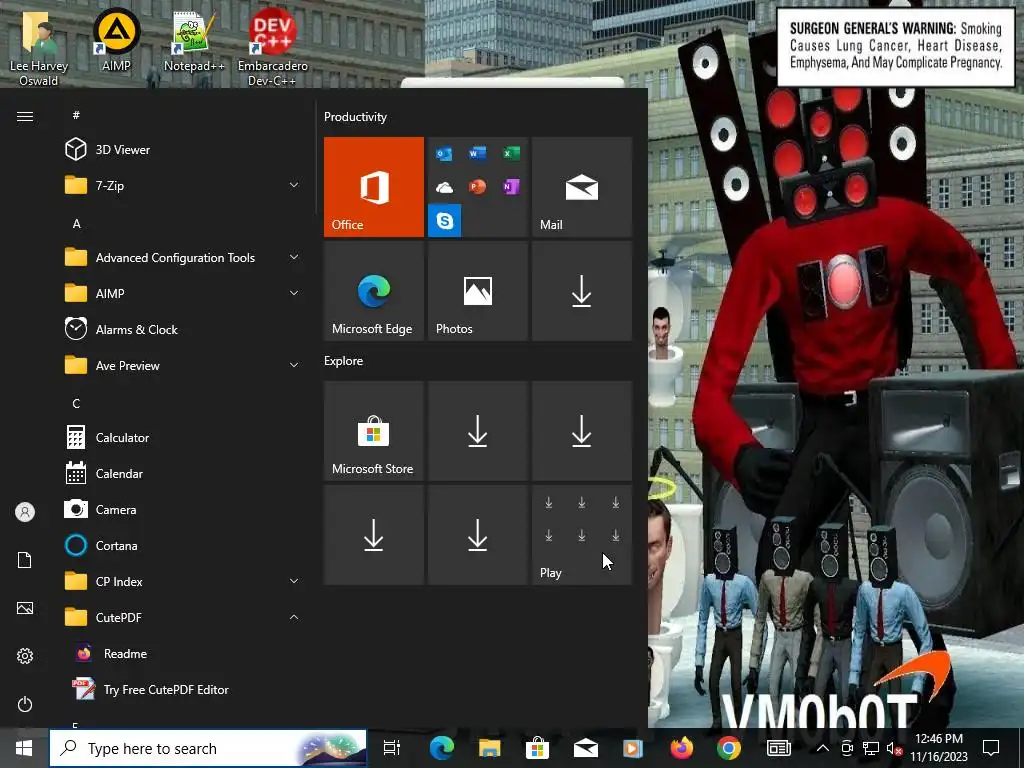Launch Cortana from the app list

(180, 545)
